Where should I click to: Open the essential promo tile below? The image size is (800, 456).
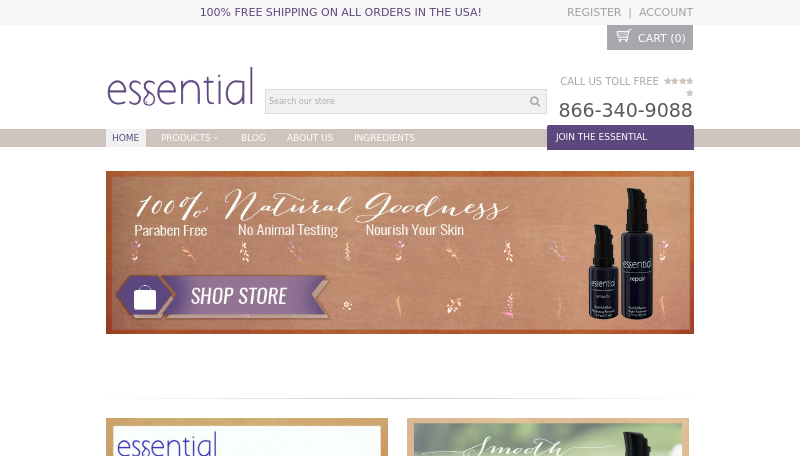pyautogui.click(x=247, y=437)
